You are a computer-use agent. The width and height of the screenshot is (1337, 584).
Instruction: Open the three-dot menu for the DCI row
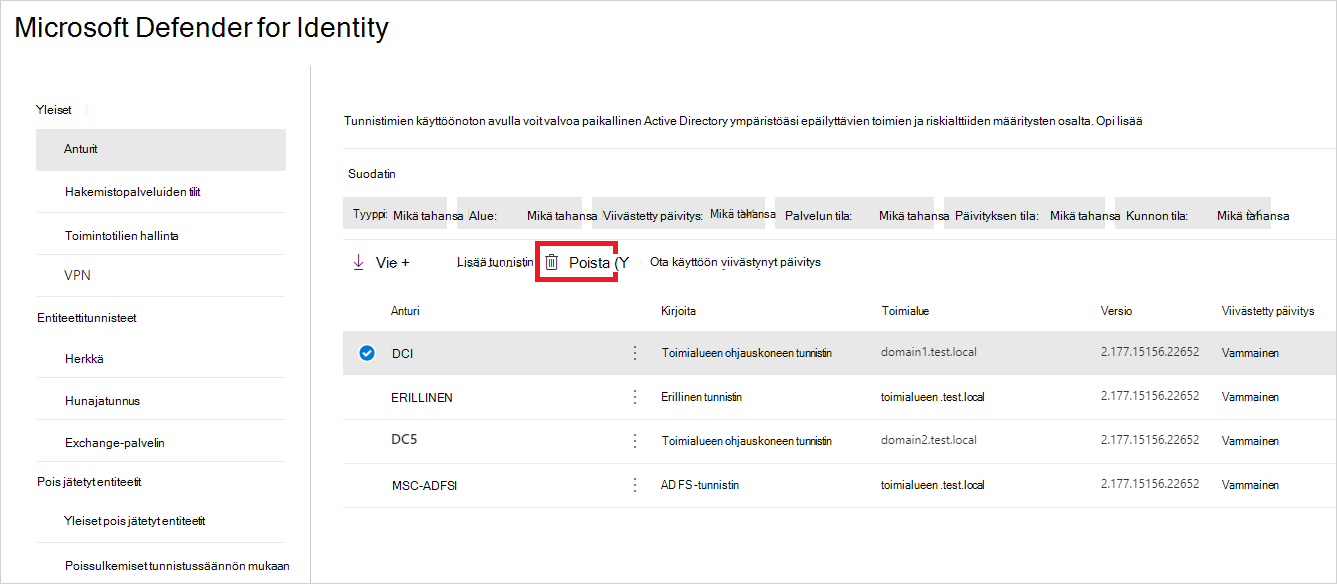[x=634, y=353]
